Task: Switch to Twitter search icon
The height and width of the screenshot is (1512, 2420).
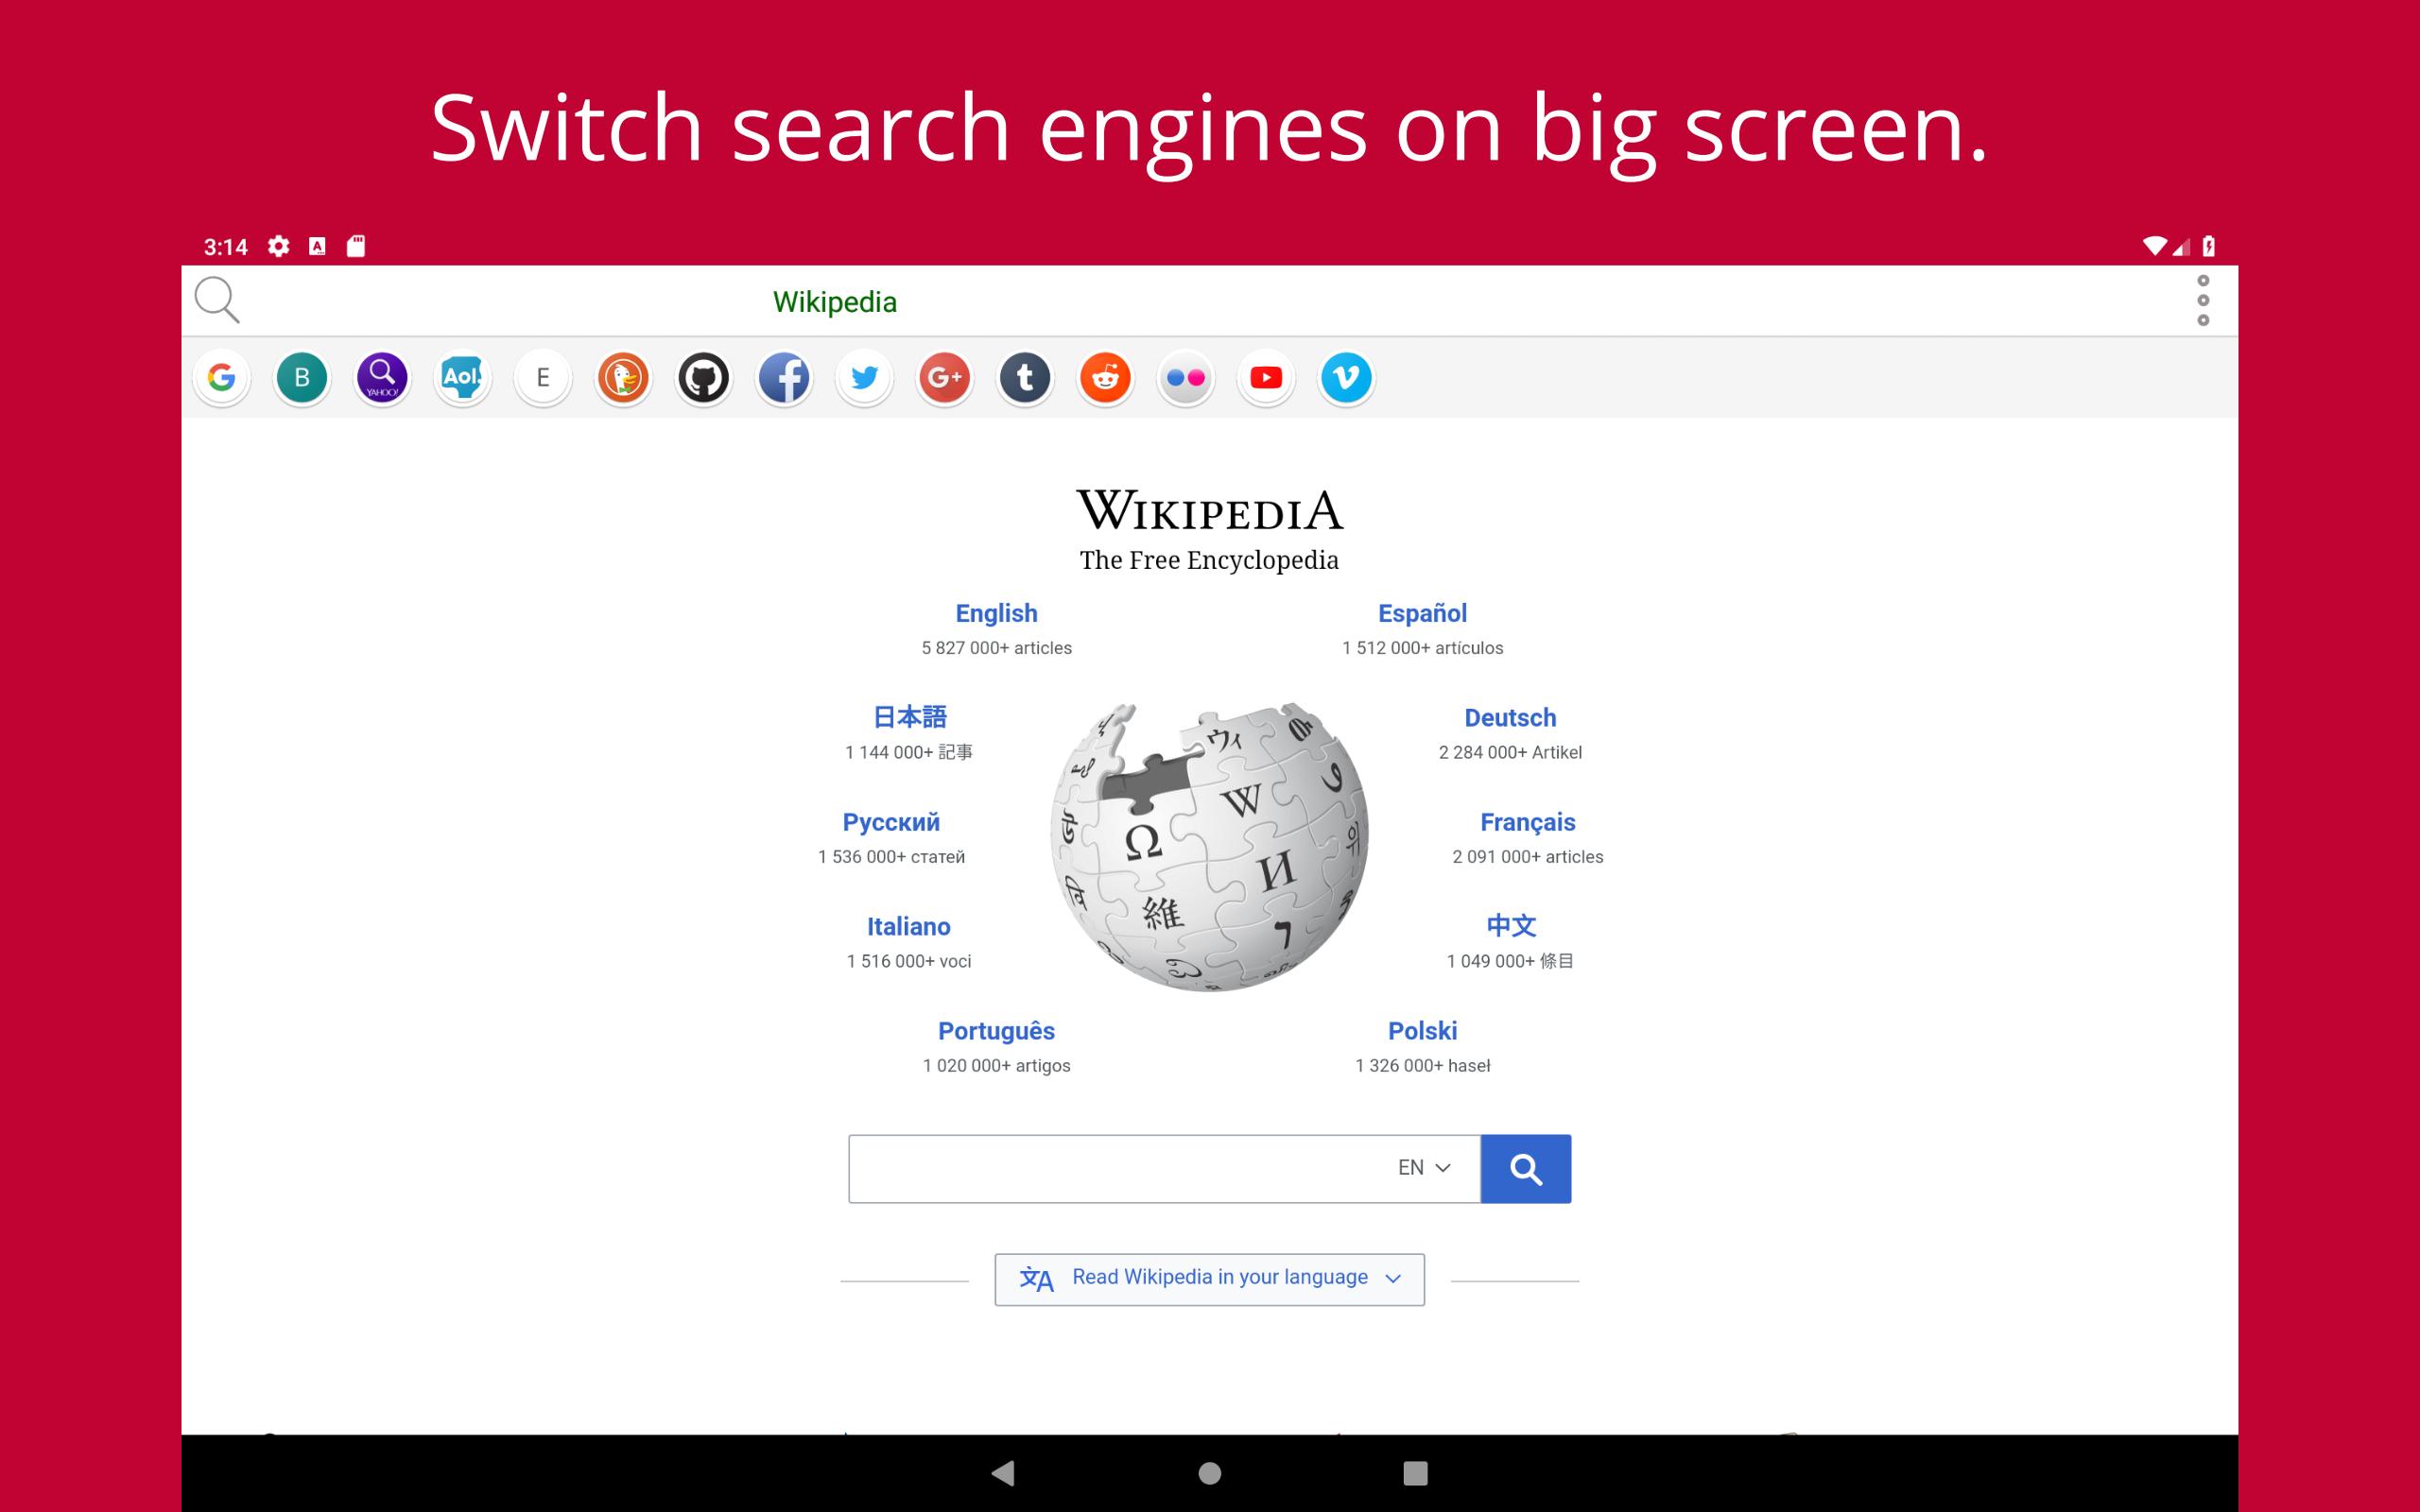Action: pos(864,378)
